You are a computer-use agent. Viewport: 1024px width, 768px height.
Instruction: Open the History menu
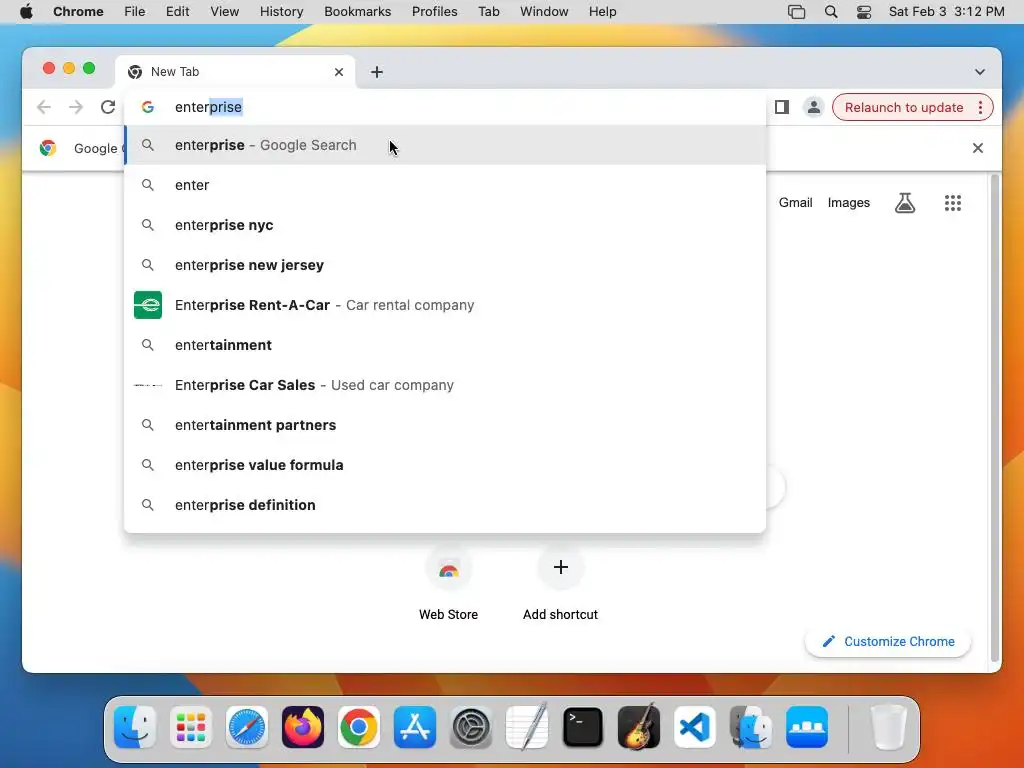(x=281, y=12)
